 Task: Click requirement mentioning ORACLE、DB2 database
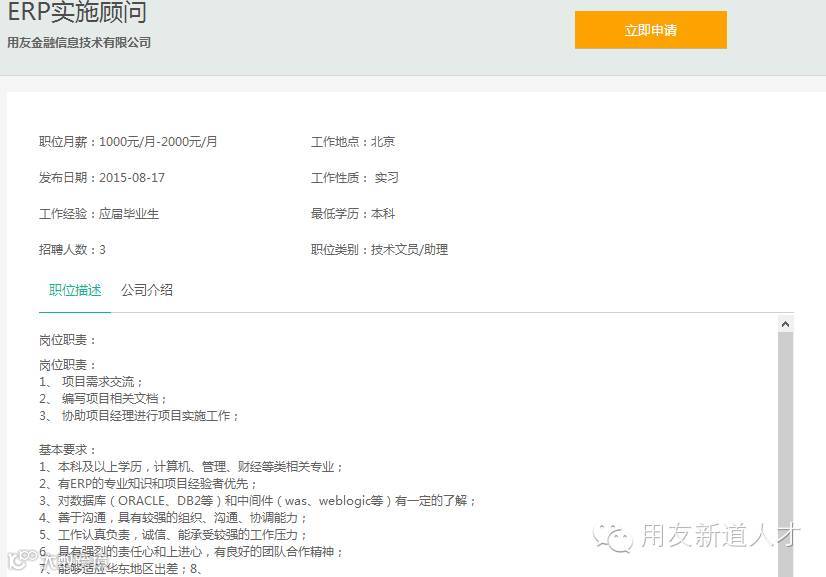[258, 501]
